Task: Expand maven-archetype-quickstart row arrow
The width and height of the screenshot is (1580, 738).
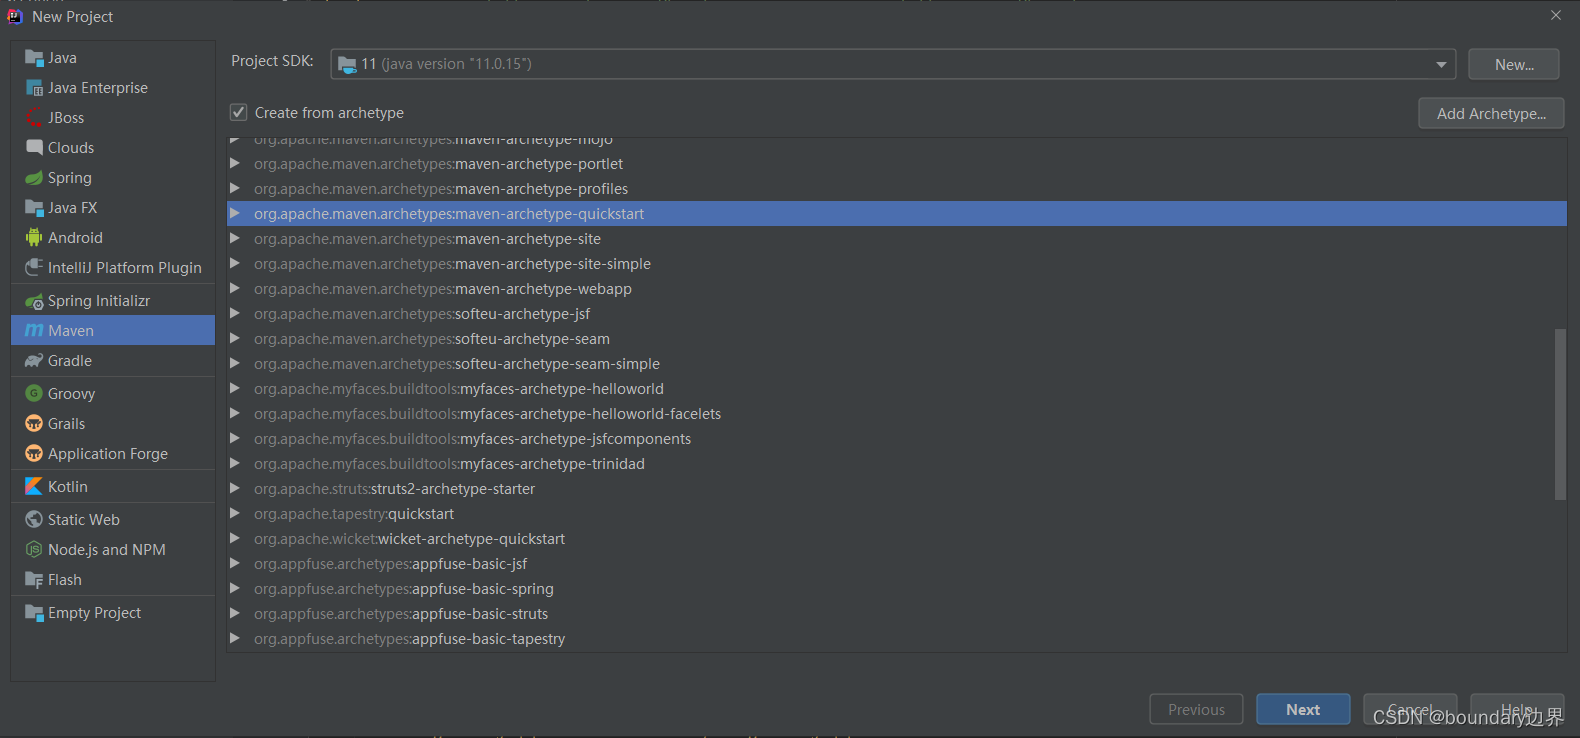Action: point(235,214)
